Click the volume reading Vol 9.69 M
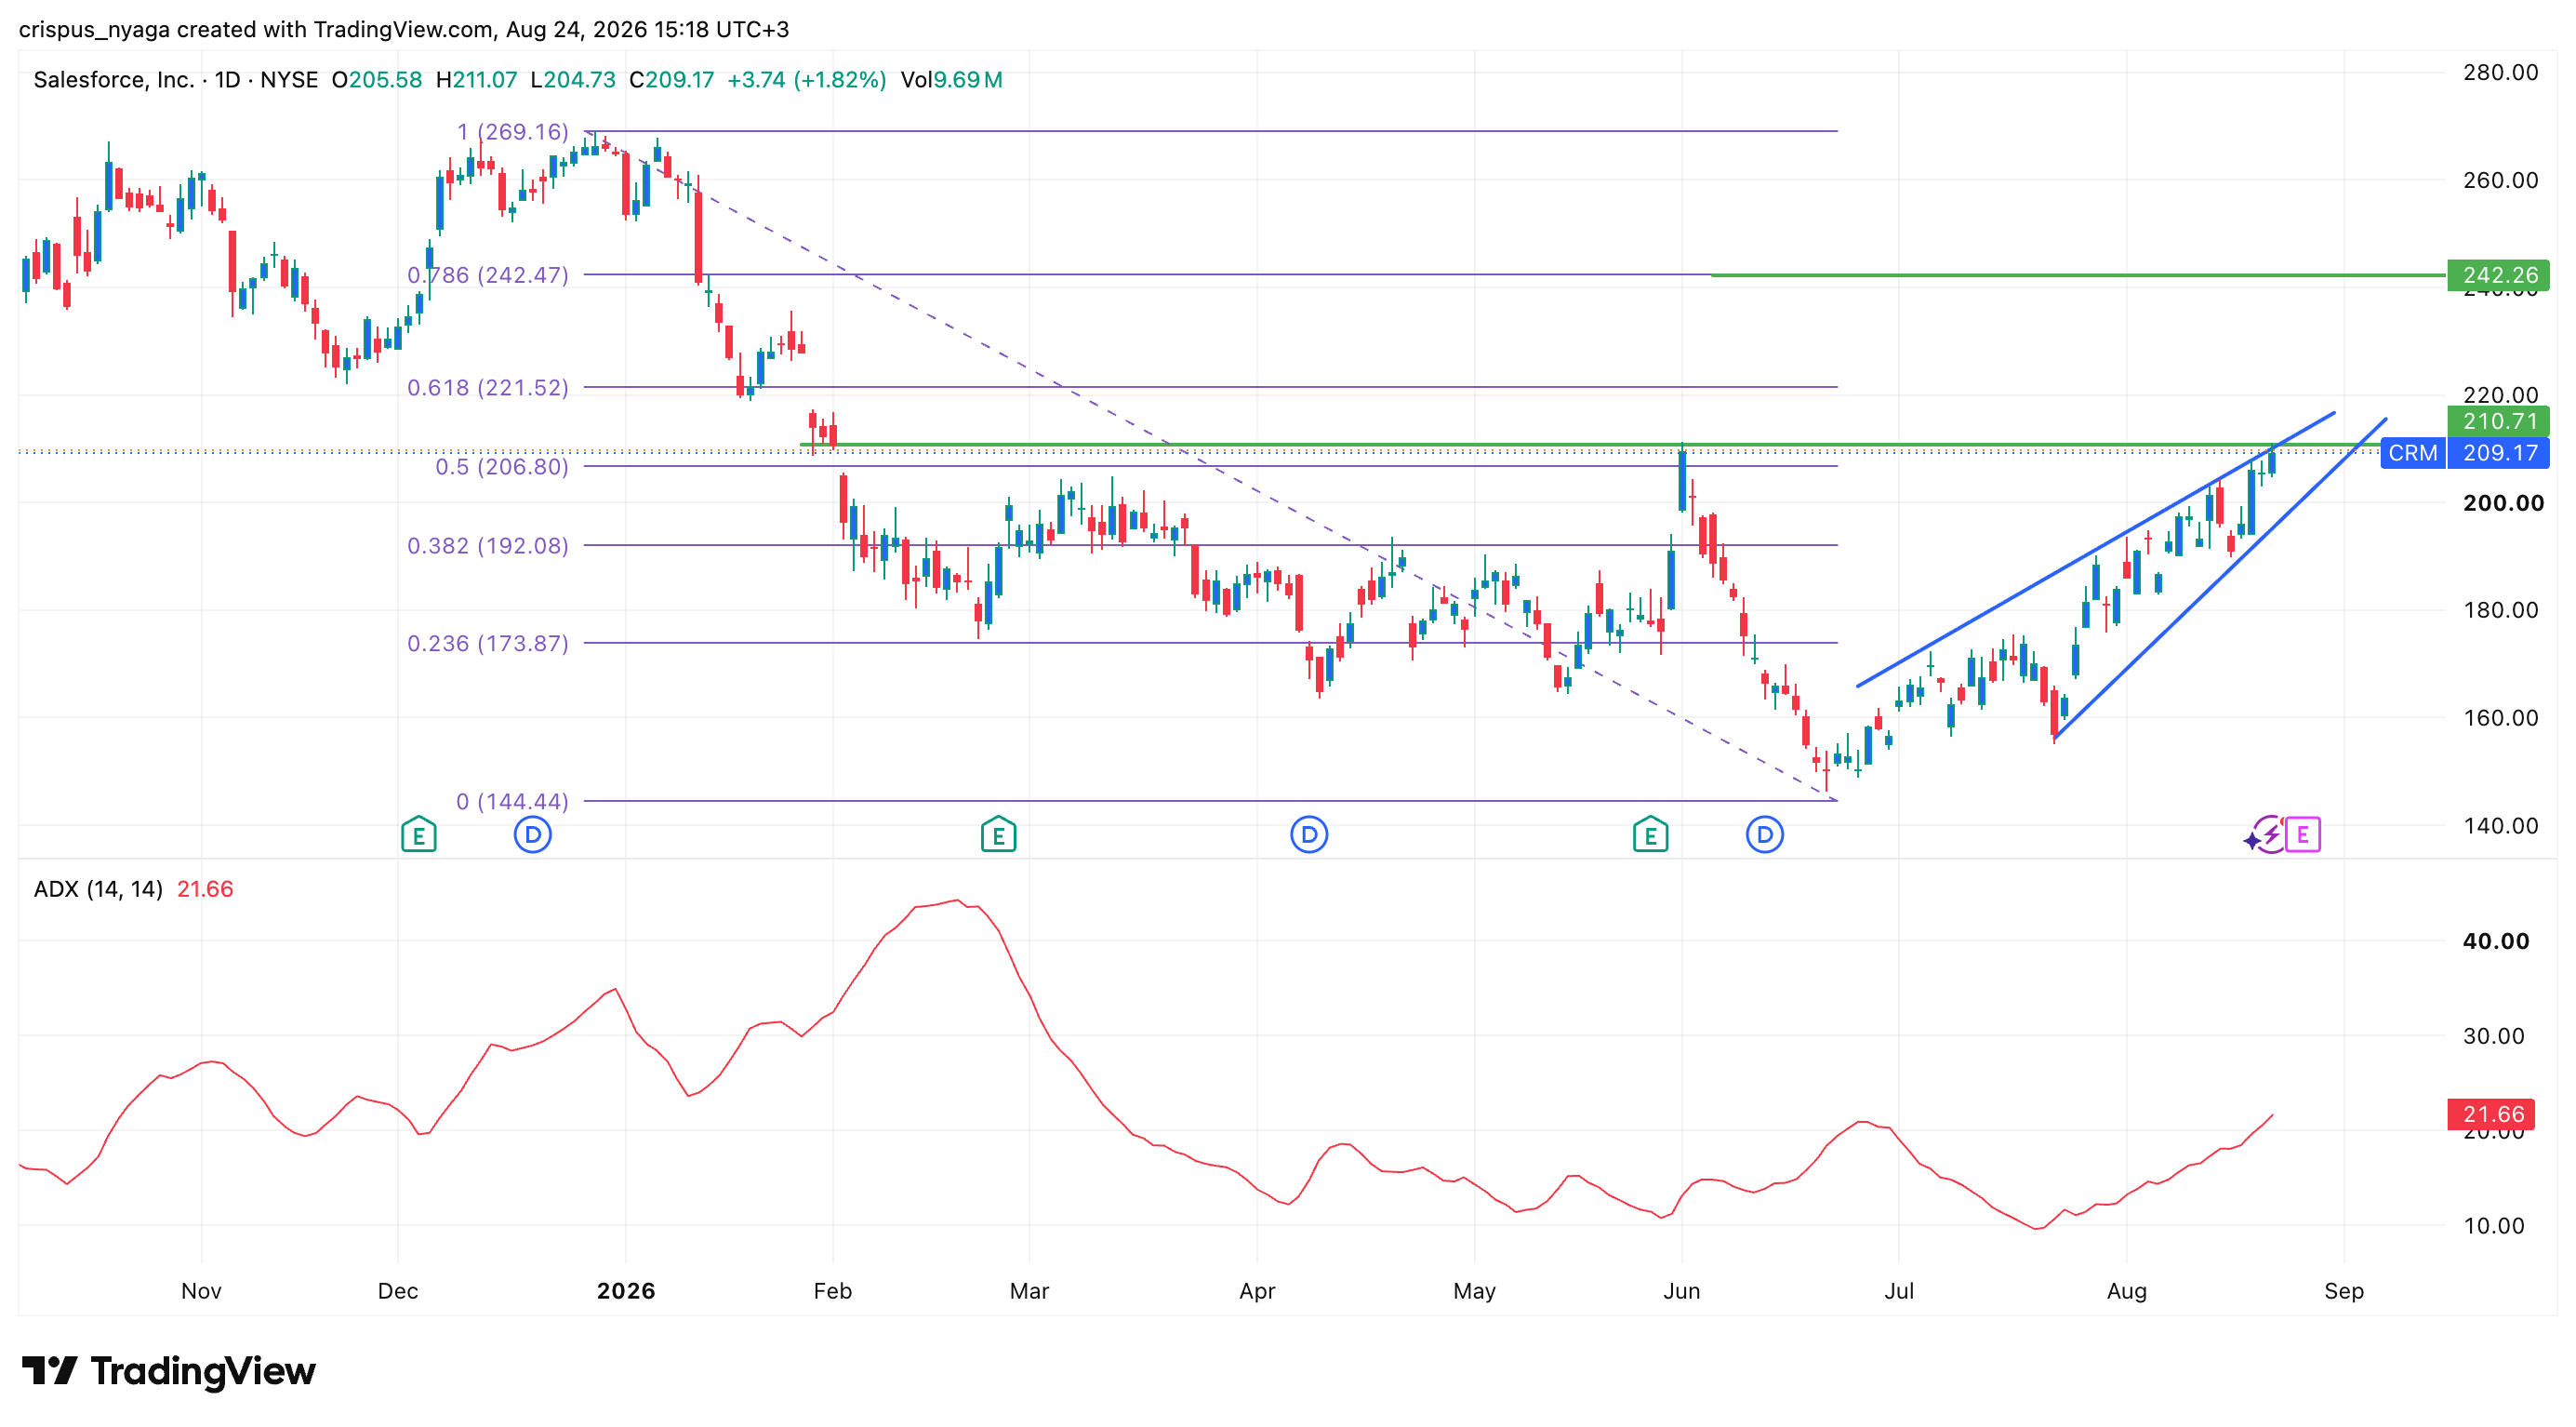The width and height of the screenshot is (2576, 1427). (x=951, y=80)
